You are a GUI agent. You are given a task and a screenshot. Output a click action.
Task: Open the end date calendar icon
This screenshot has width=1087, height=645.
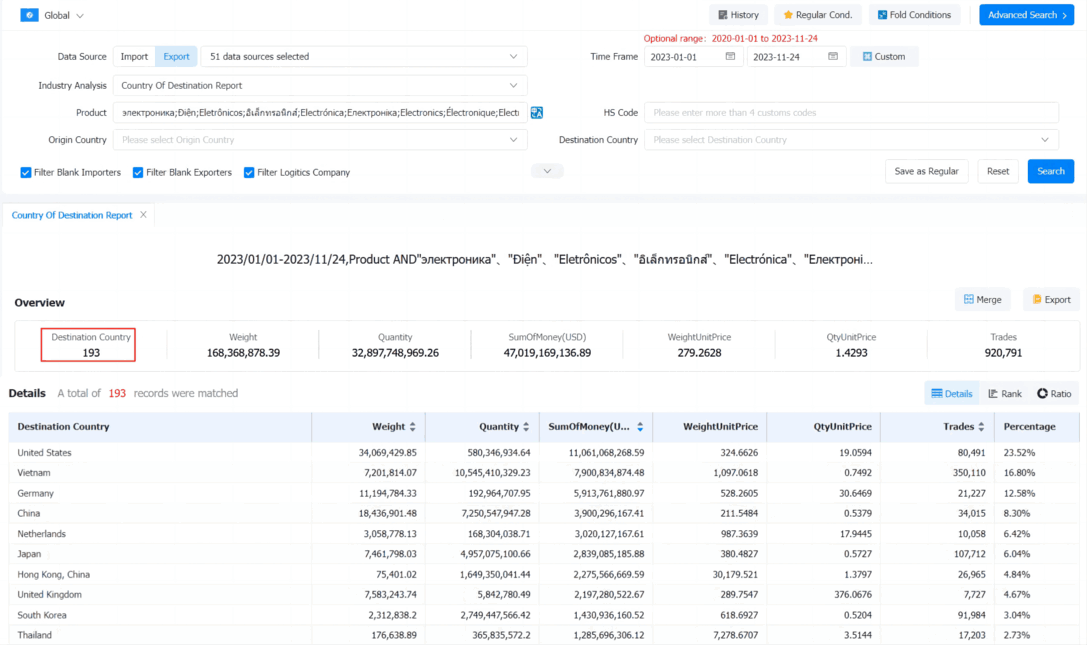click(833, 56)
